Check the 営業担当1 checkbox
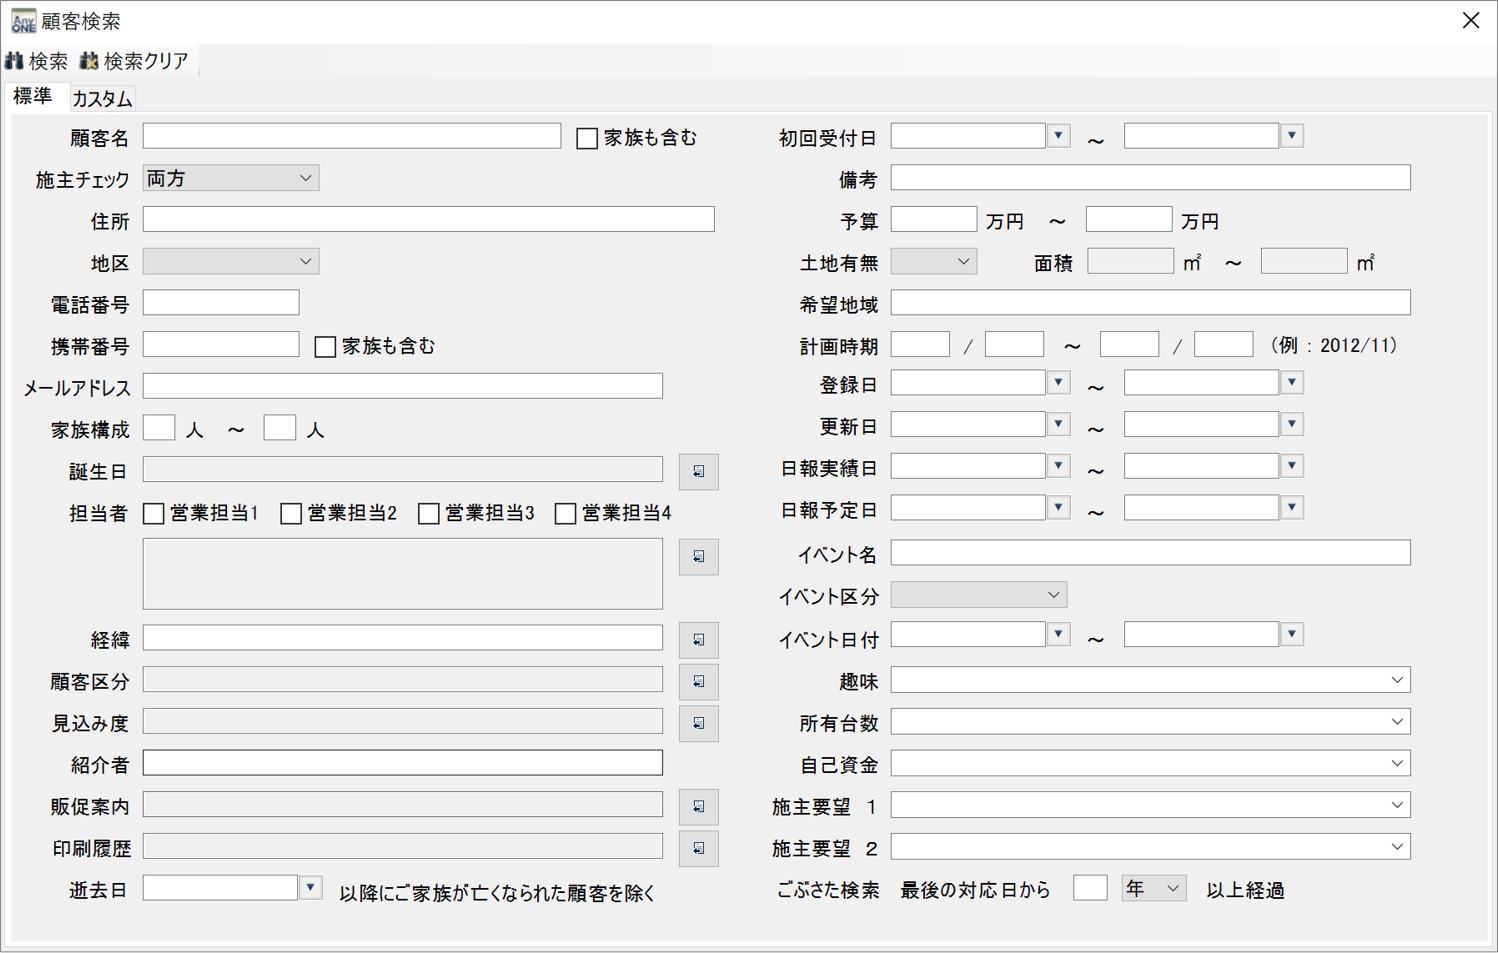The height and width of the screenshot is (953, 1498). click(x=154, y=514)
